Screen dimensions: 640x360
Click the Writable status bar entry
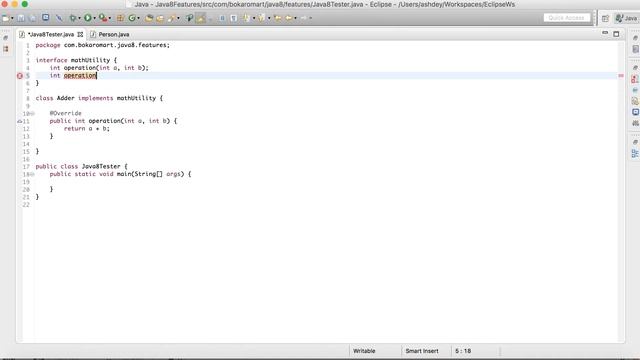(364, 351)
